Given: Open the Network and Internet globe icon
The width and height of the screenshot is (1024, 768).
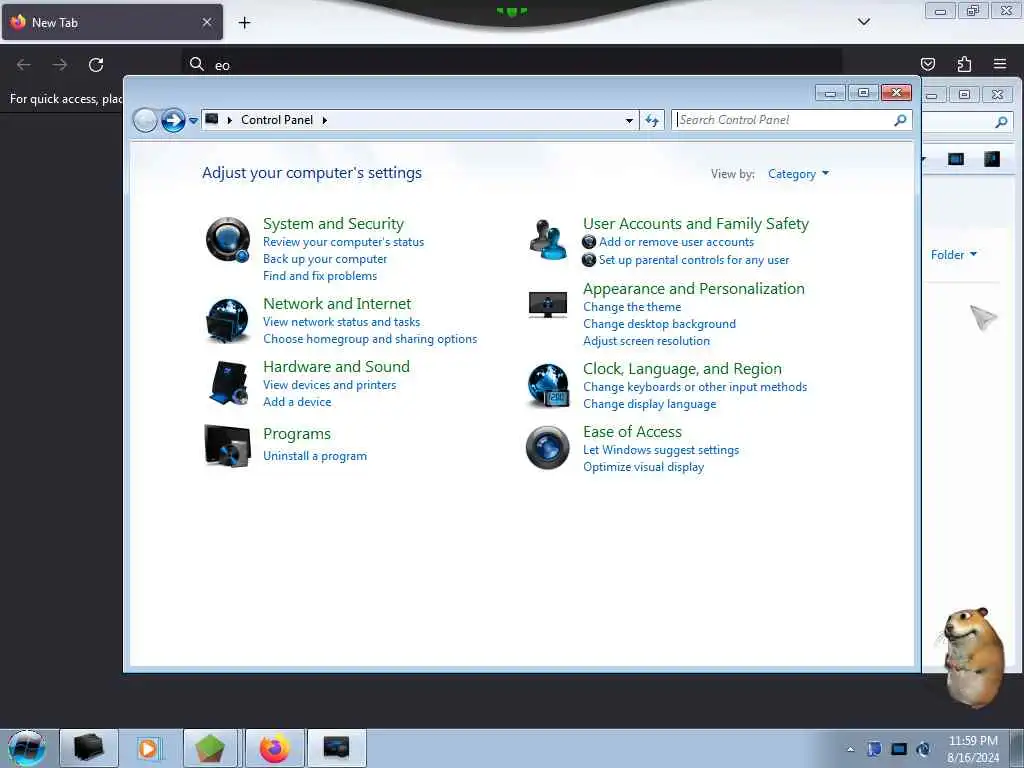Looking at the screenshot, I should click(227, 320).
